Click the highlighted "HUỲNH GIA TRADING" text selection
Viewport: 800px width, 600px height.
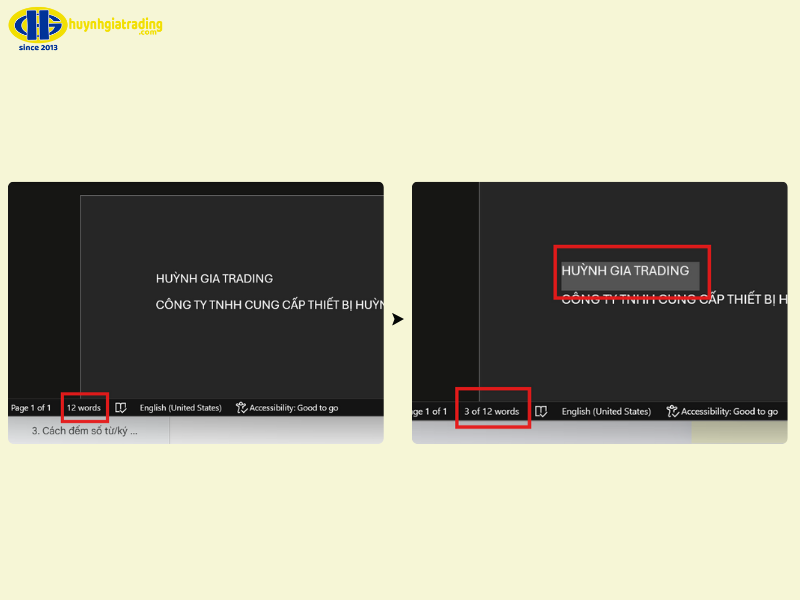coord(625,271)
